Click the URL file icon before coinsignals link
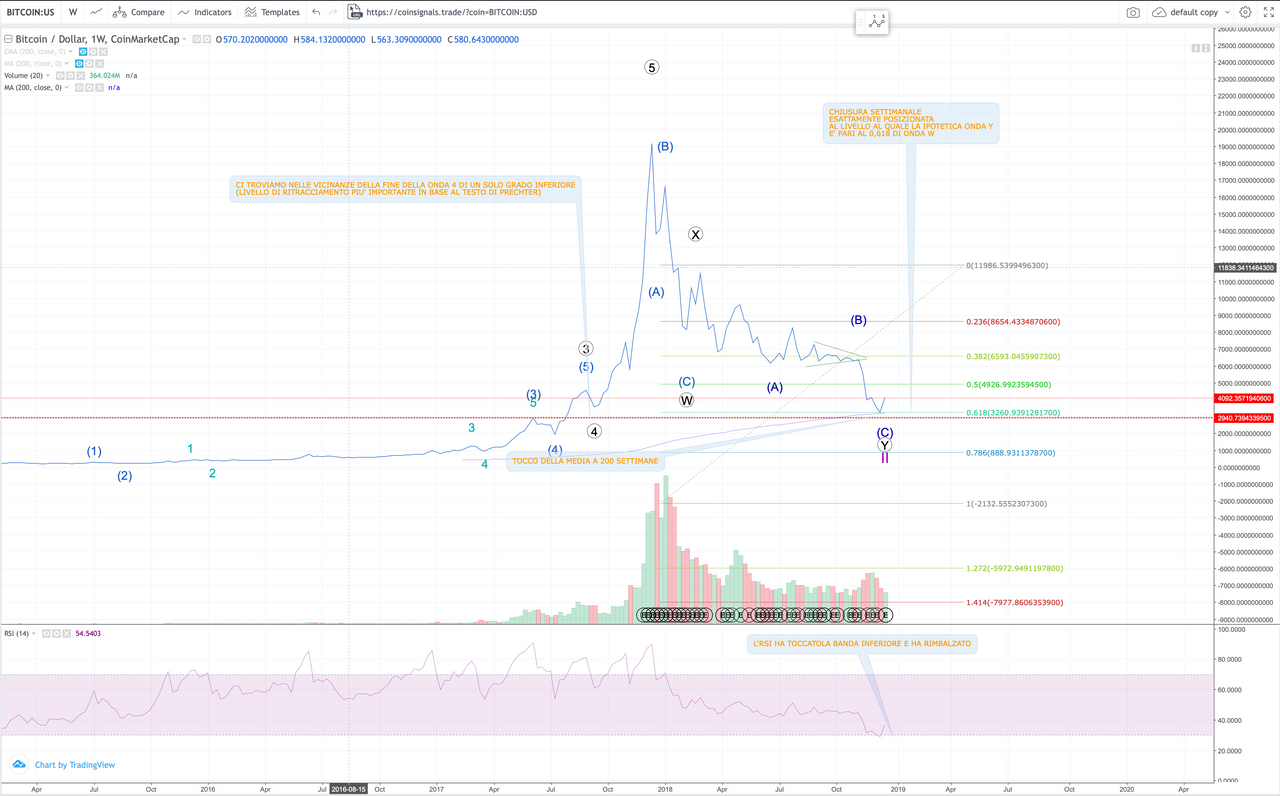This screenshot has width=1280, height=796. (355, 12)
